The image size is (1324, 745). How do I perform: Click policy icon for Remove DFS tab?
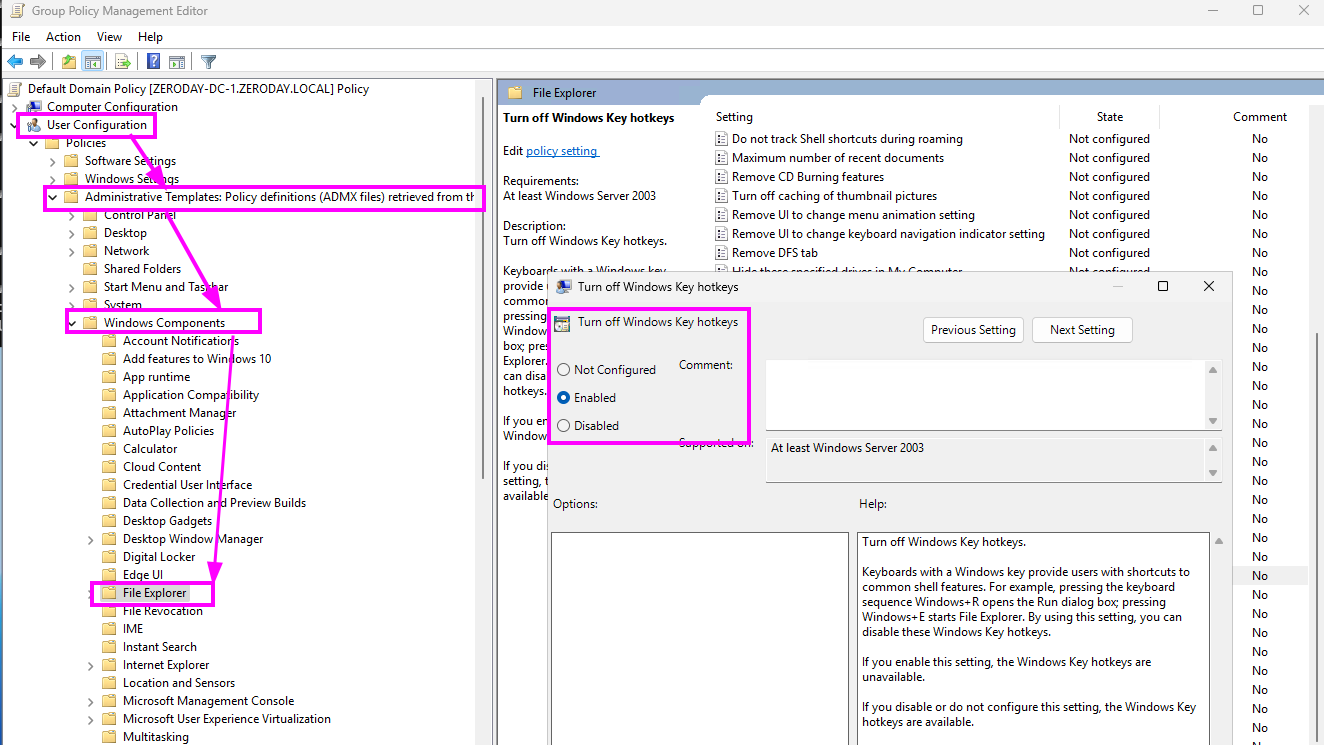721,253
